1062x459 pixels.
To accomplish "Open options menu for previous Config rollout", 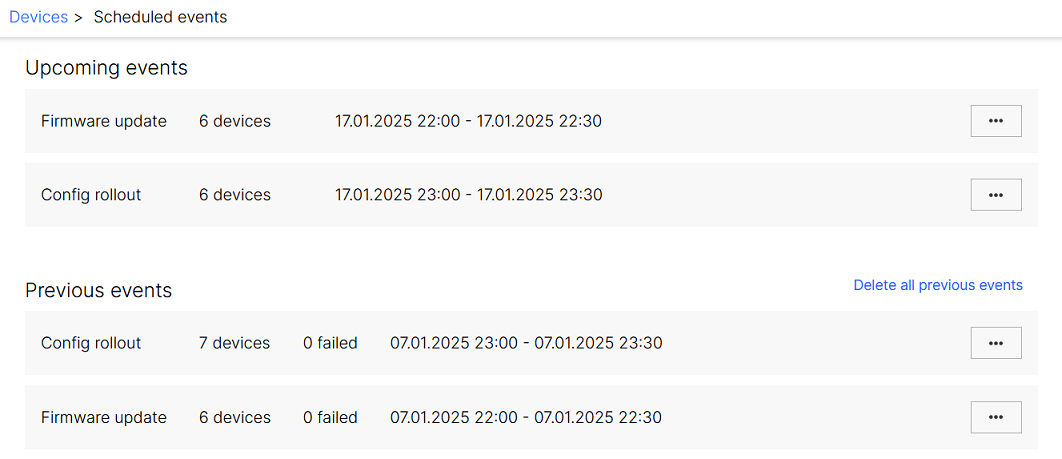I will tap(995, 343).
